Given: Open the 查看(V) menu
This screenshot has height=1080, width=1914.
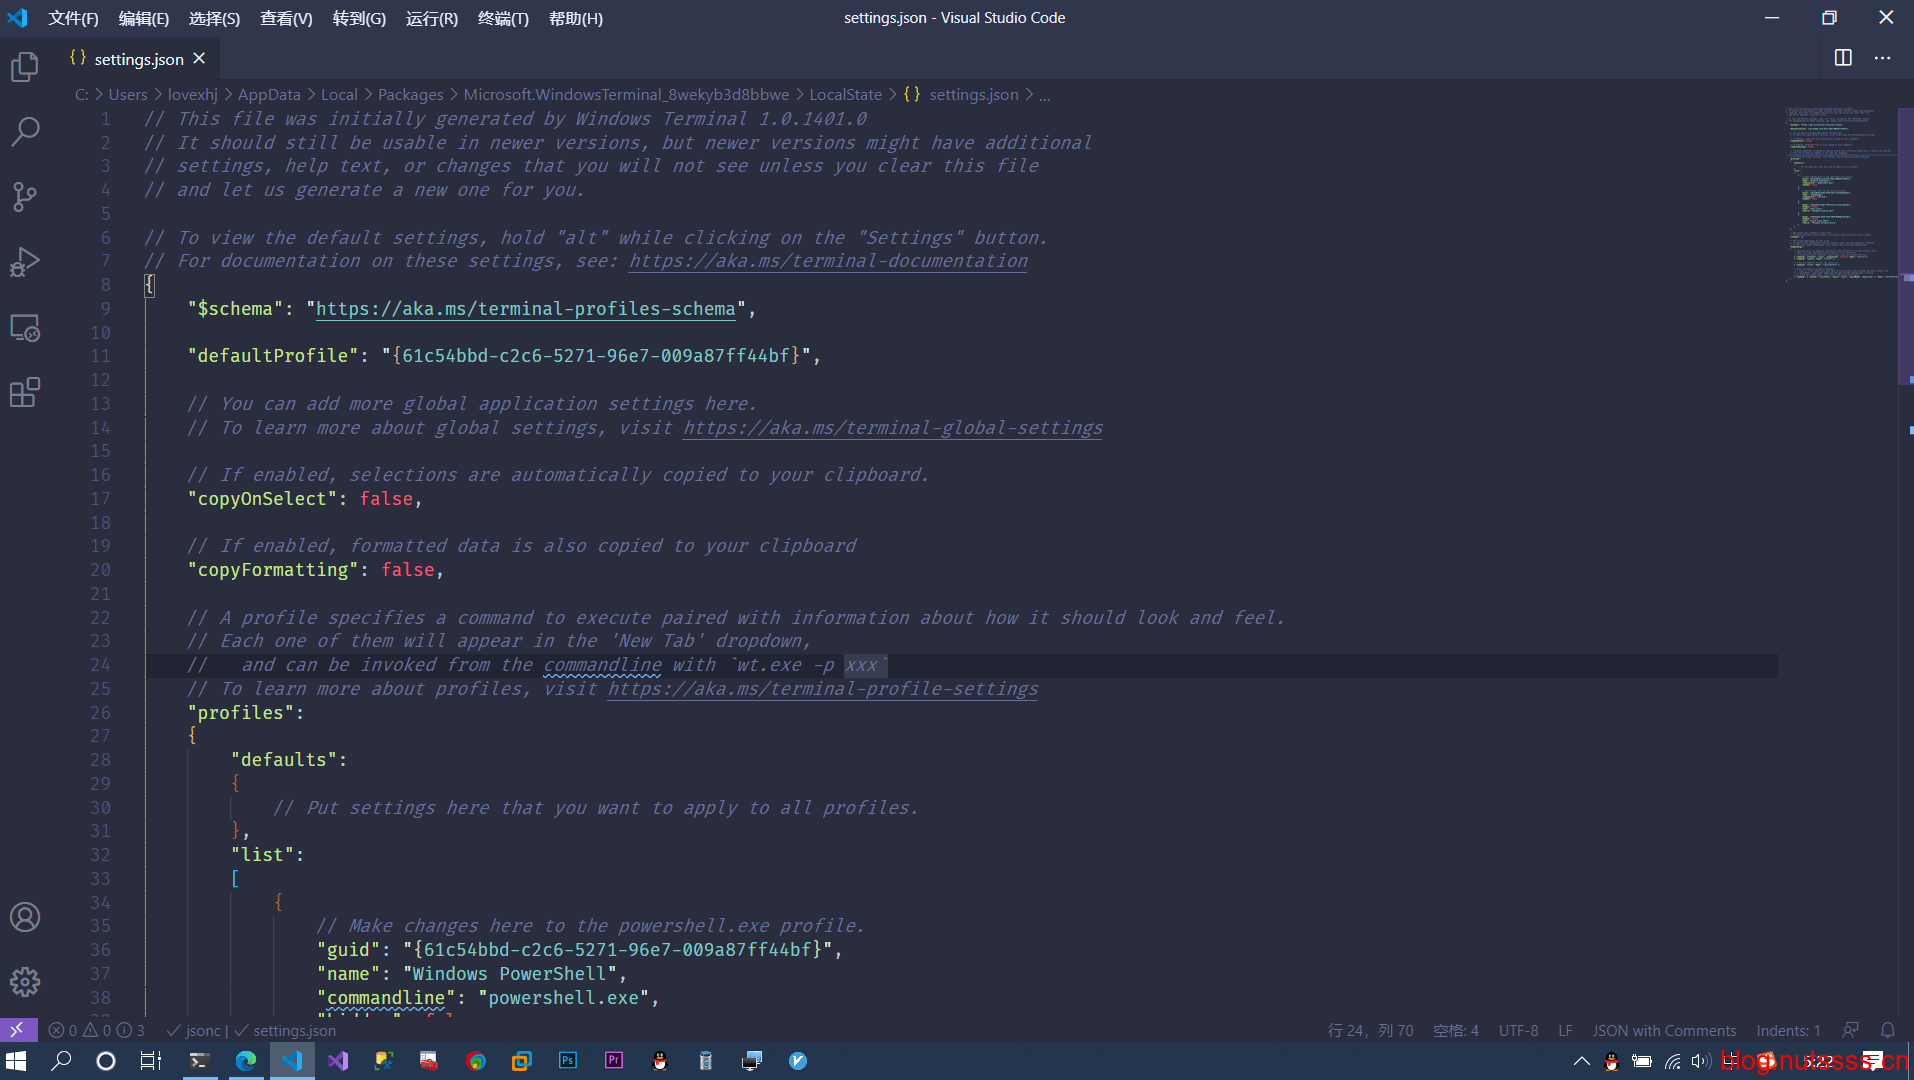Looking at the screenshot, I should coord(286,18).
